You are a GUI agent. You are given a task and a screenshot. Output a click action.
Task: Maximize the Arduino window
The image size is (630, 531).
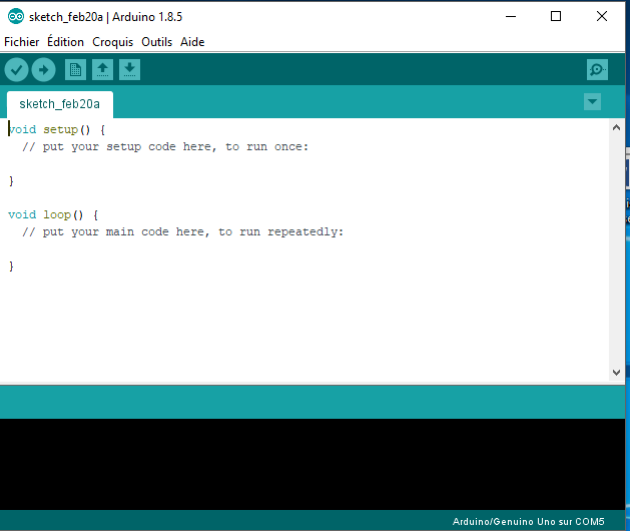(x=556, y=16)
